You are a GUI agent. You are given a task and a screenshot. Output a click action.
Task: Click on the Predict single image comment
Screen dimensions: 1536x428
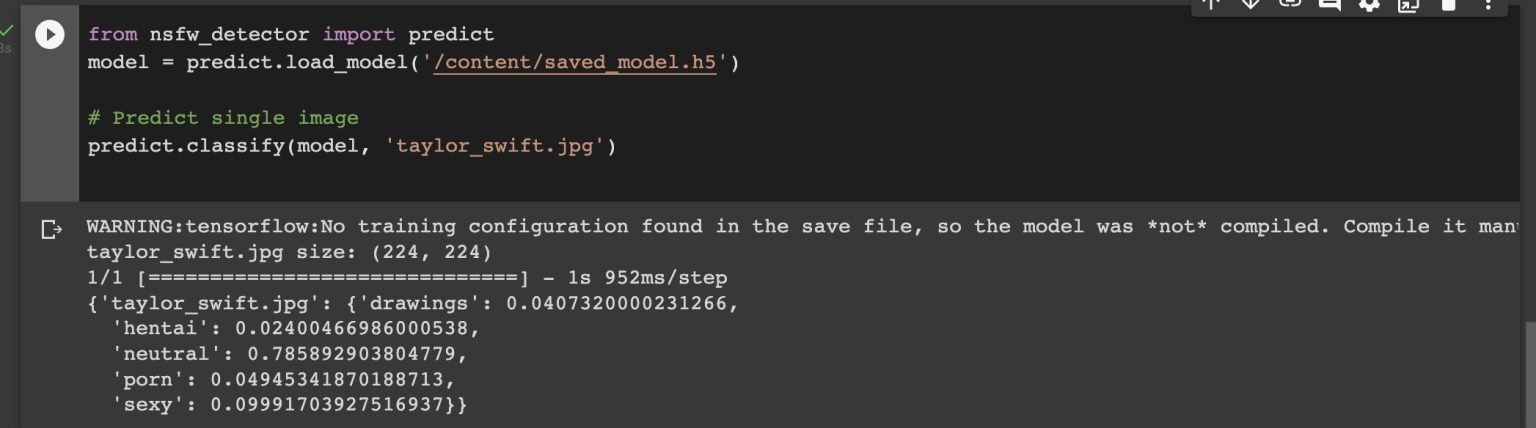pyautogui.click(x=222, y=118)
